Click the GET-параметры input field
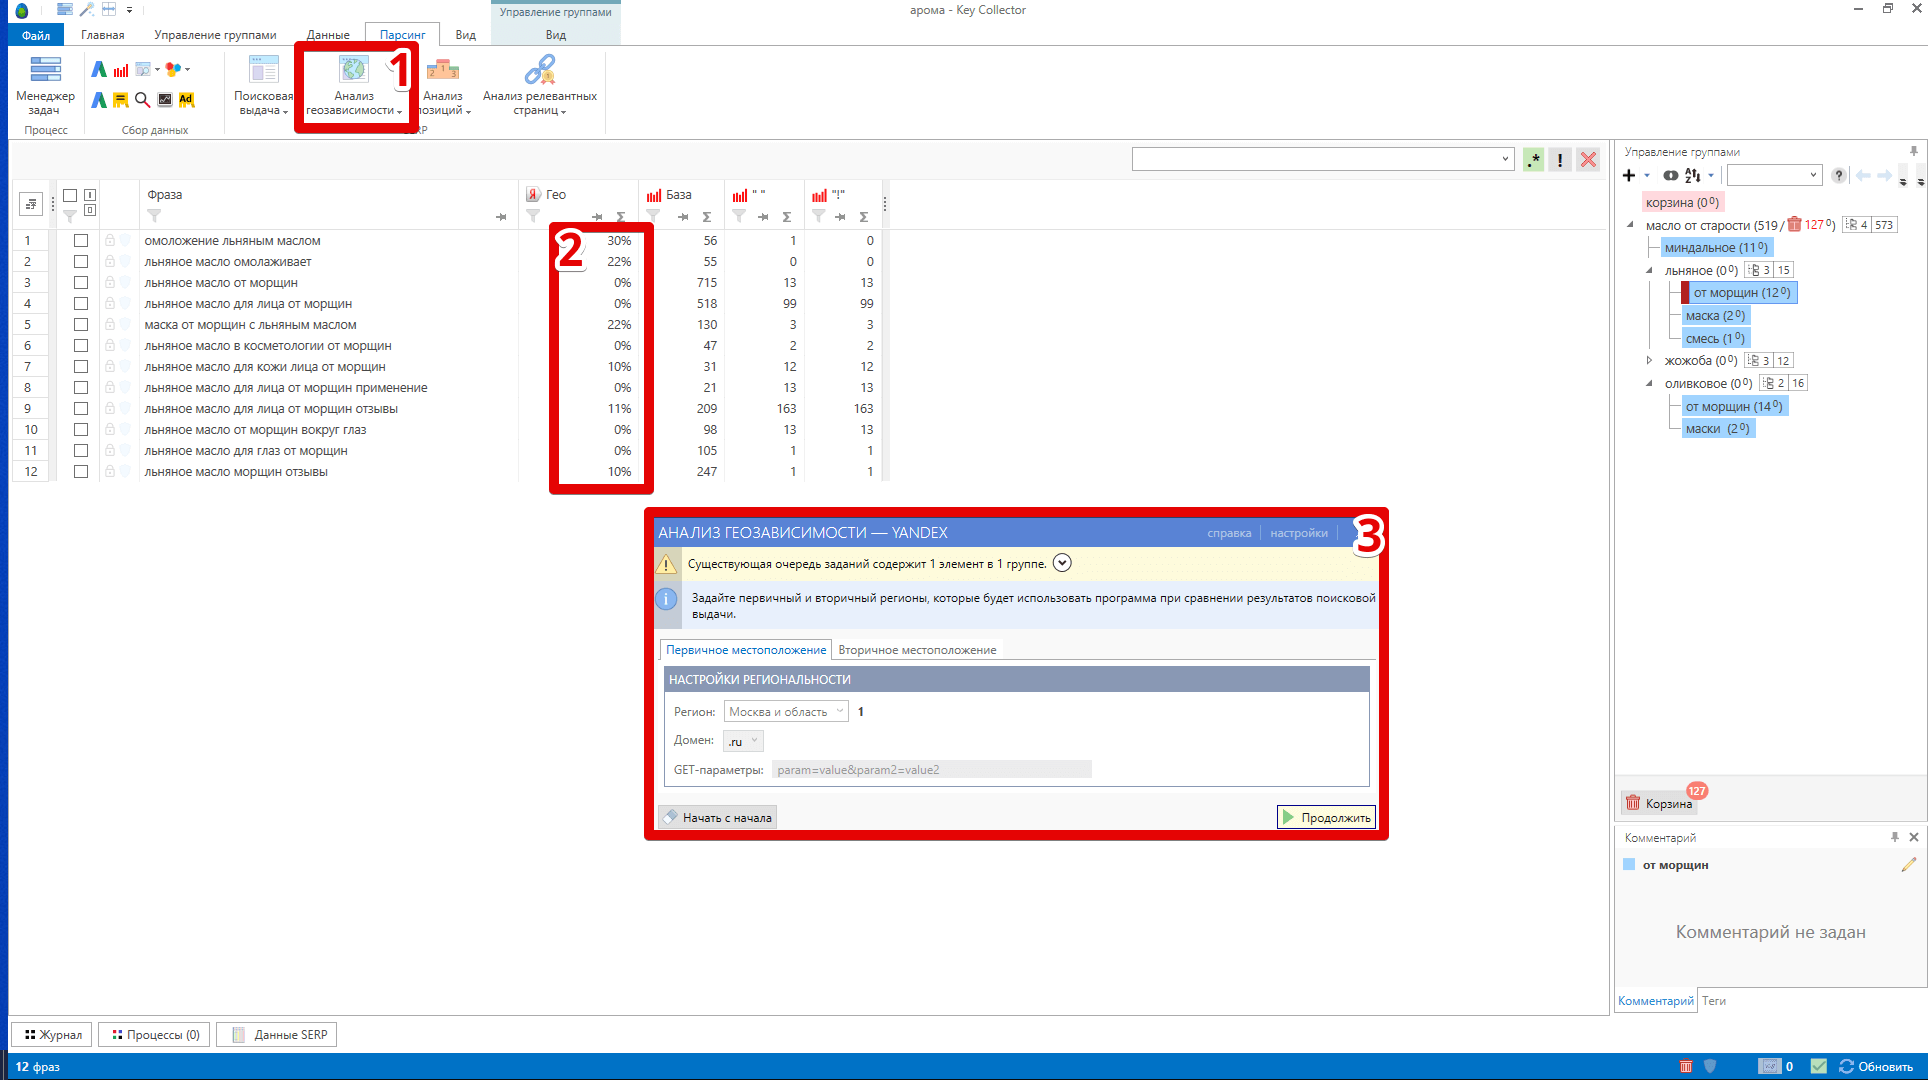The image size is (1928, 1080). (x=931, y=770)
